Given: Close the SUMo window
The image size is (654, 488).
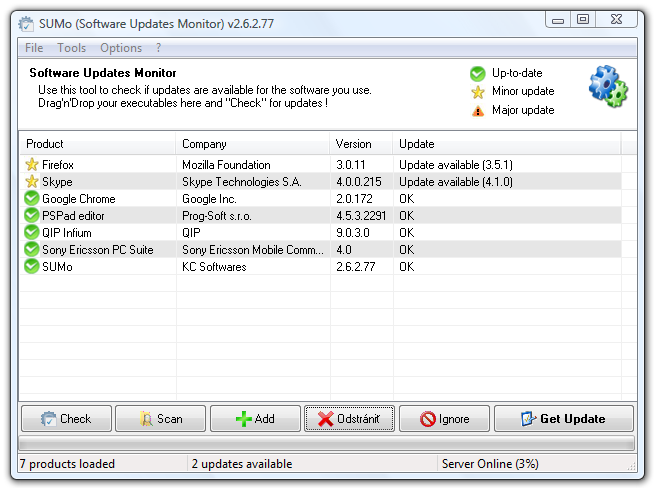Looking at the screenshot, I should coord(616,20).
